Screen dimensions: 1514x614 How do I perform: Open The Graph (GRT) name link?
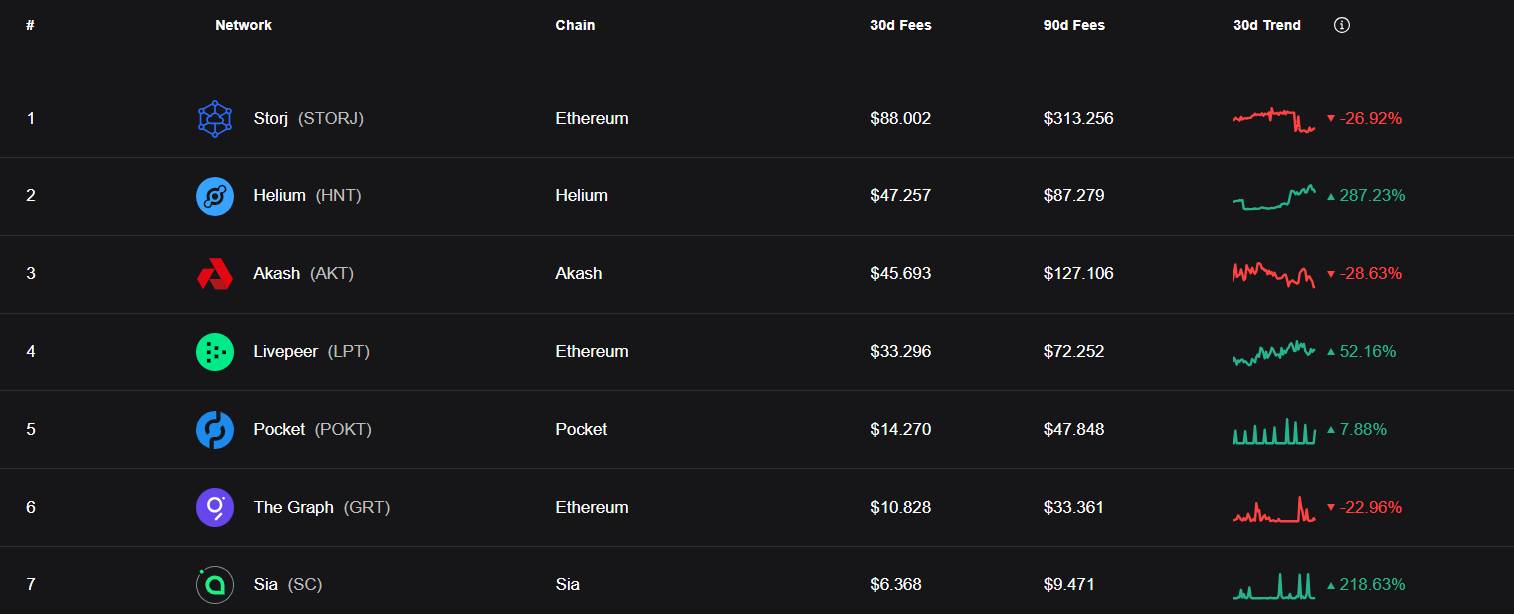321,507
